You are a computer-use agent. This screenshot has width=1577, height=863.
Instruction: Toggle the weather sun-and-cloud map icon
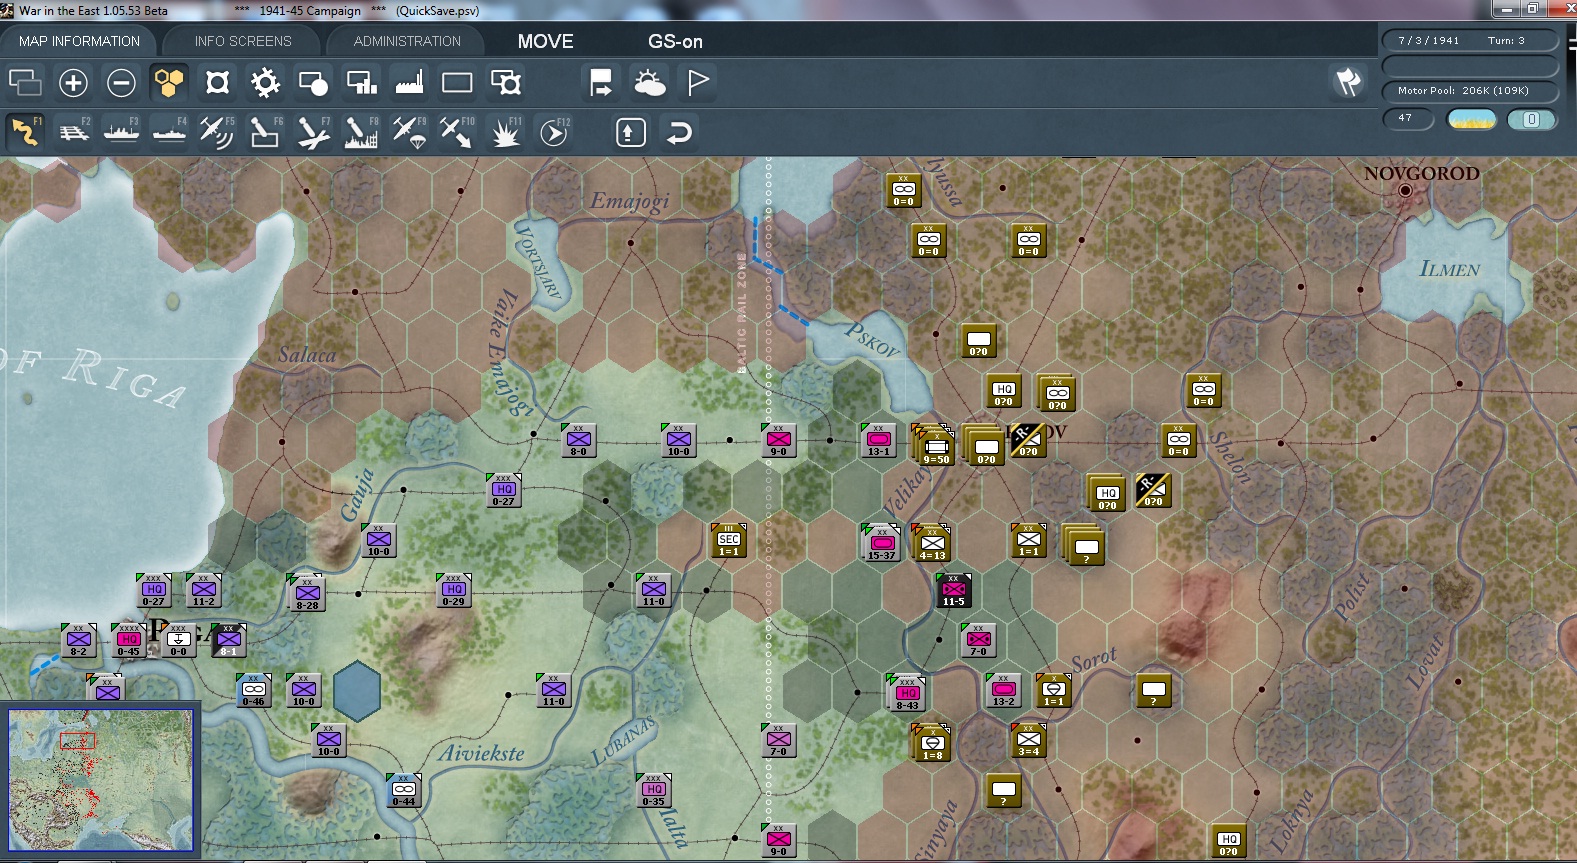tap(649, 83)
